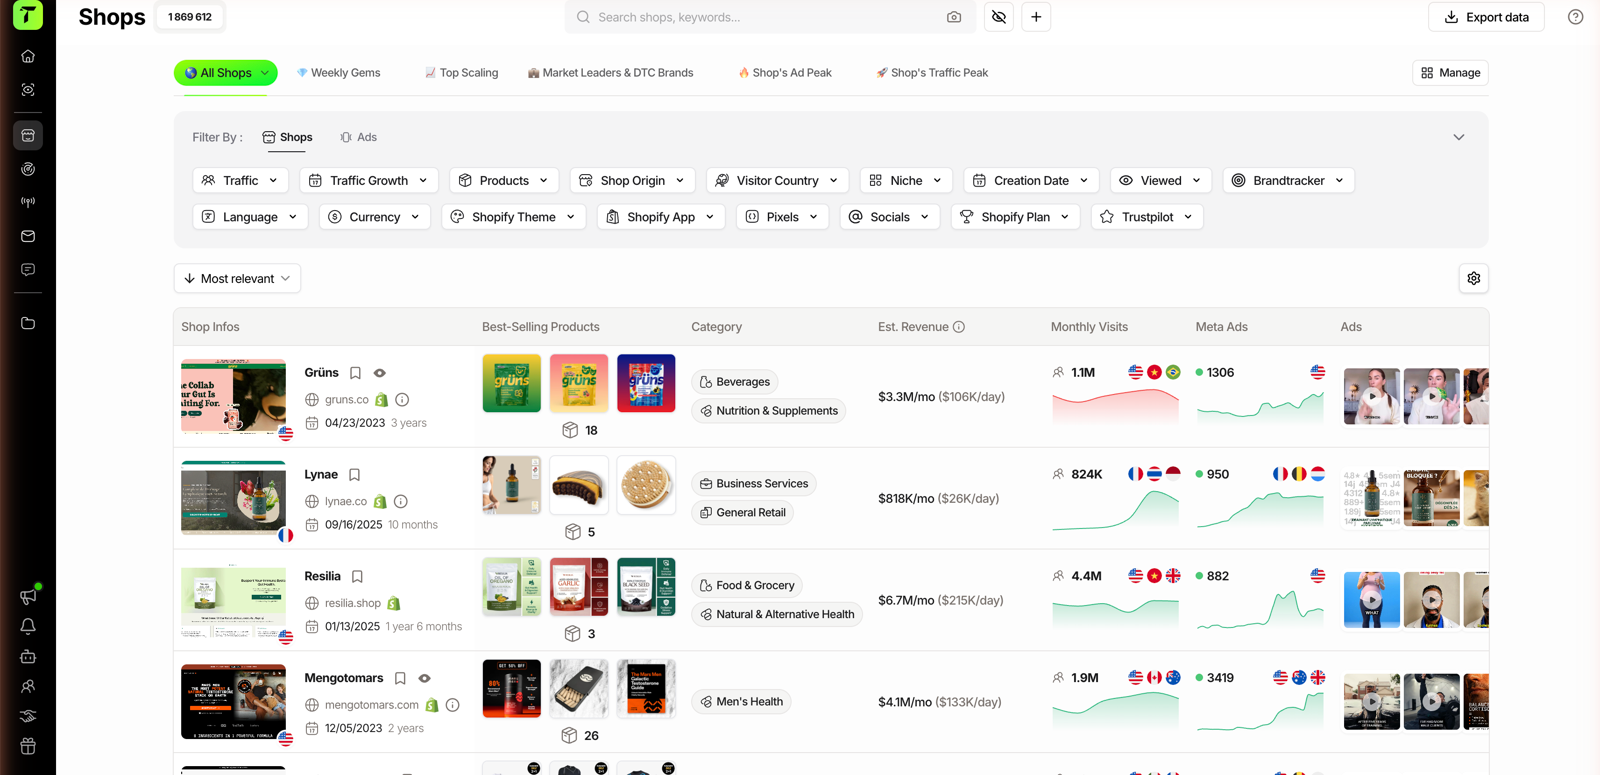Click the Export data button
Screen dimensions: 1600x775
pos(1486,17)
